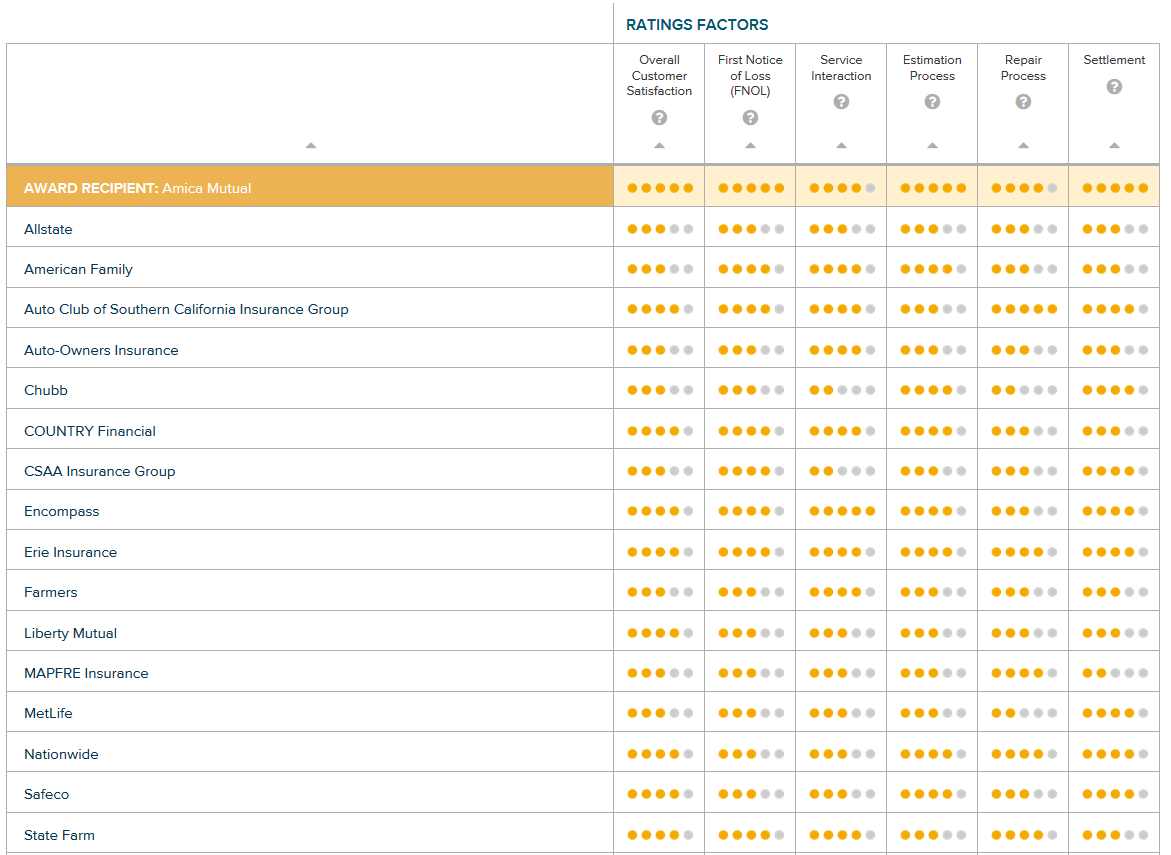The image size is (1171, 855).
Task: Sort by Overall Customer Satisfaction arrow
Action: point(659,145)
